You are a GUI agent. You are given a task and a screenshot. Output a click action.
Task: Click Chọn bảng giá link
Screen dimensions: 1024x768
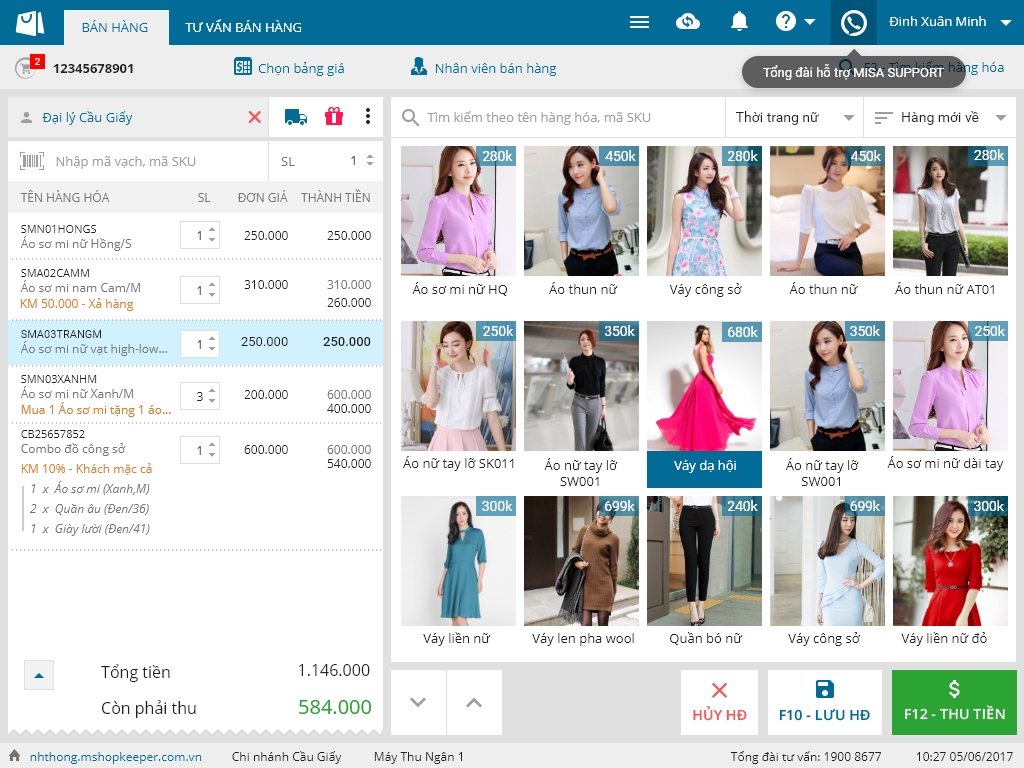(x=300, y=68)
